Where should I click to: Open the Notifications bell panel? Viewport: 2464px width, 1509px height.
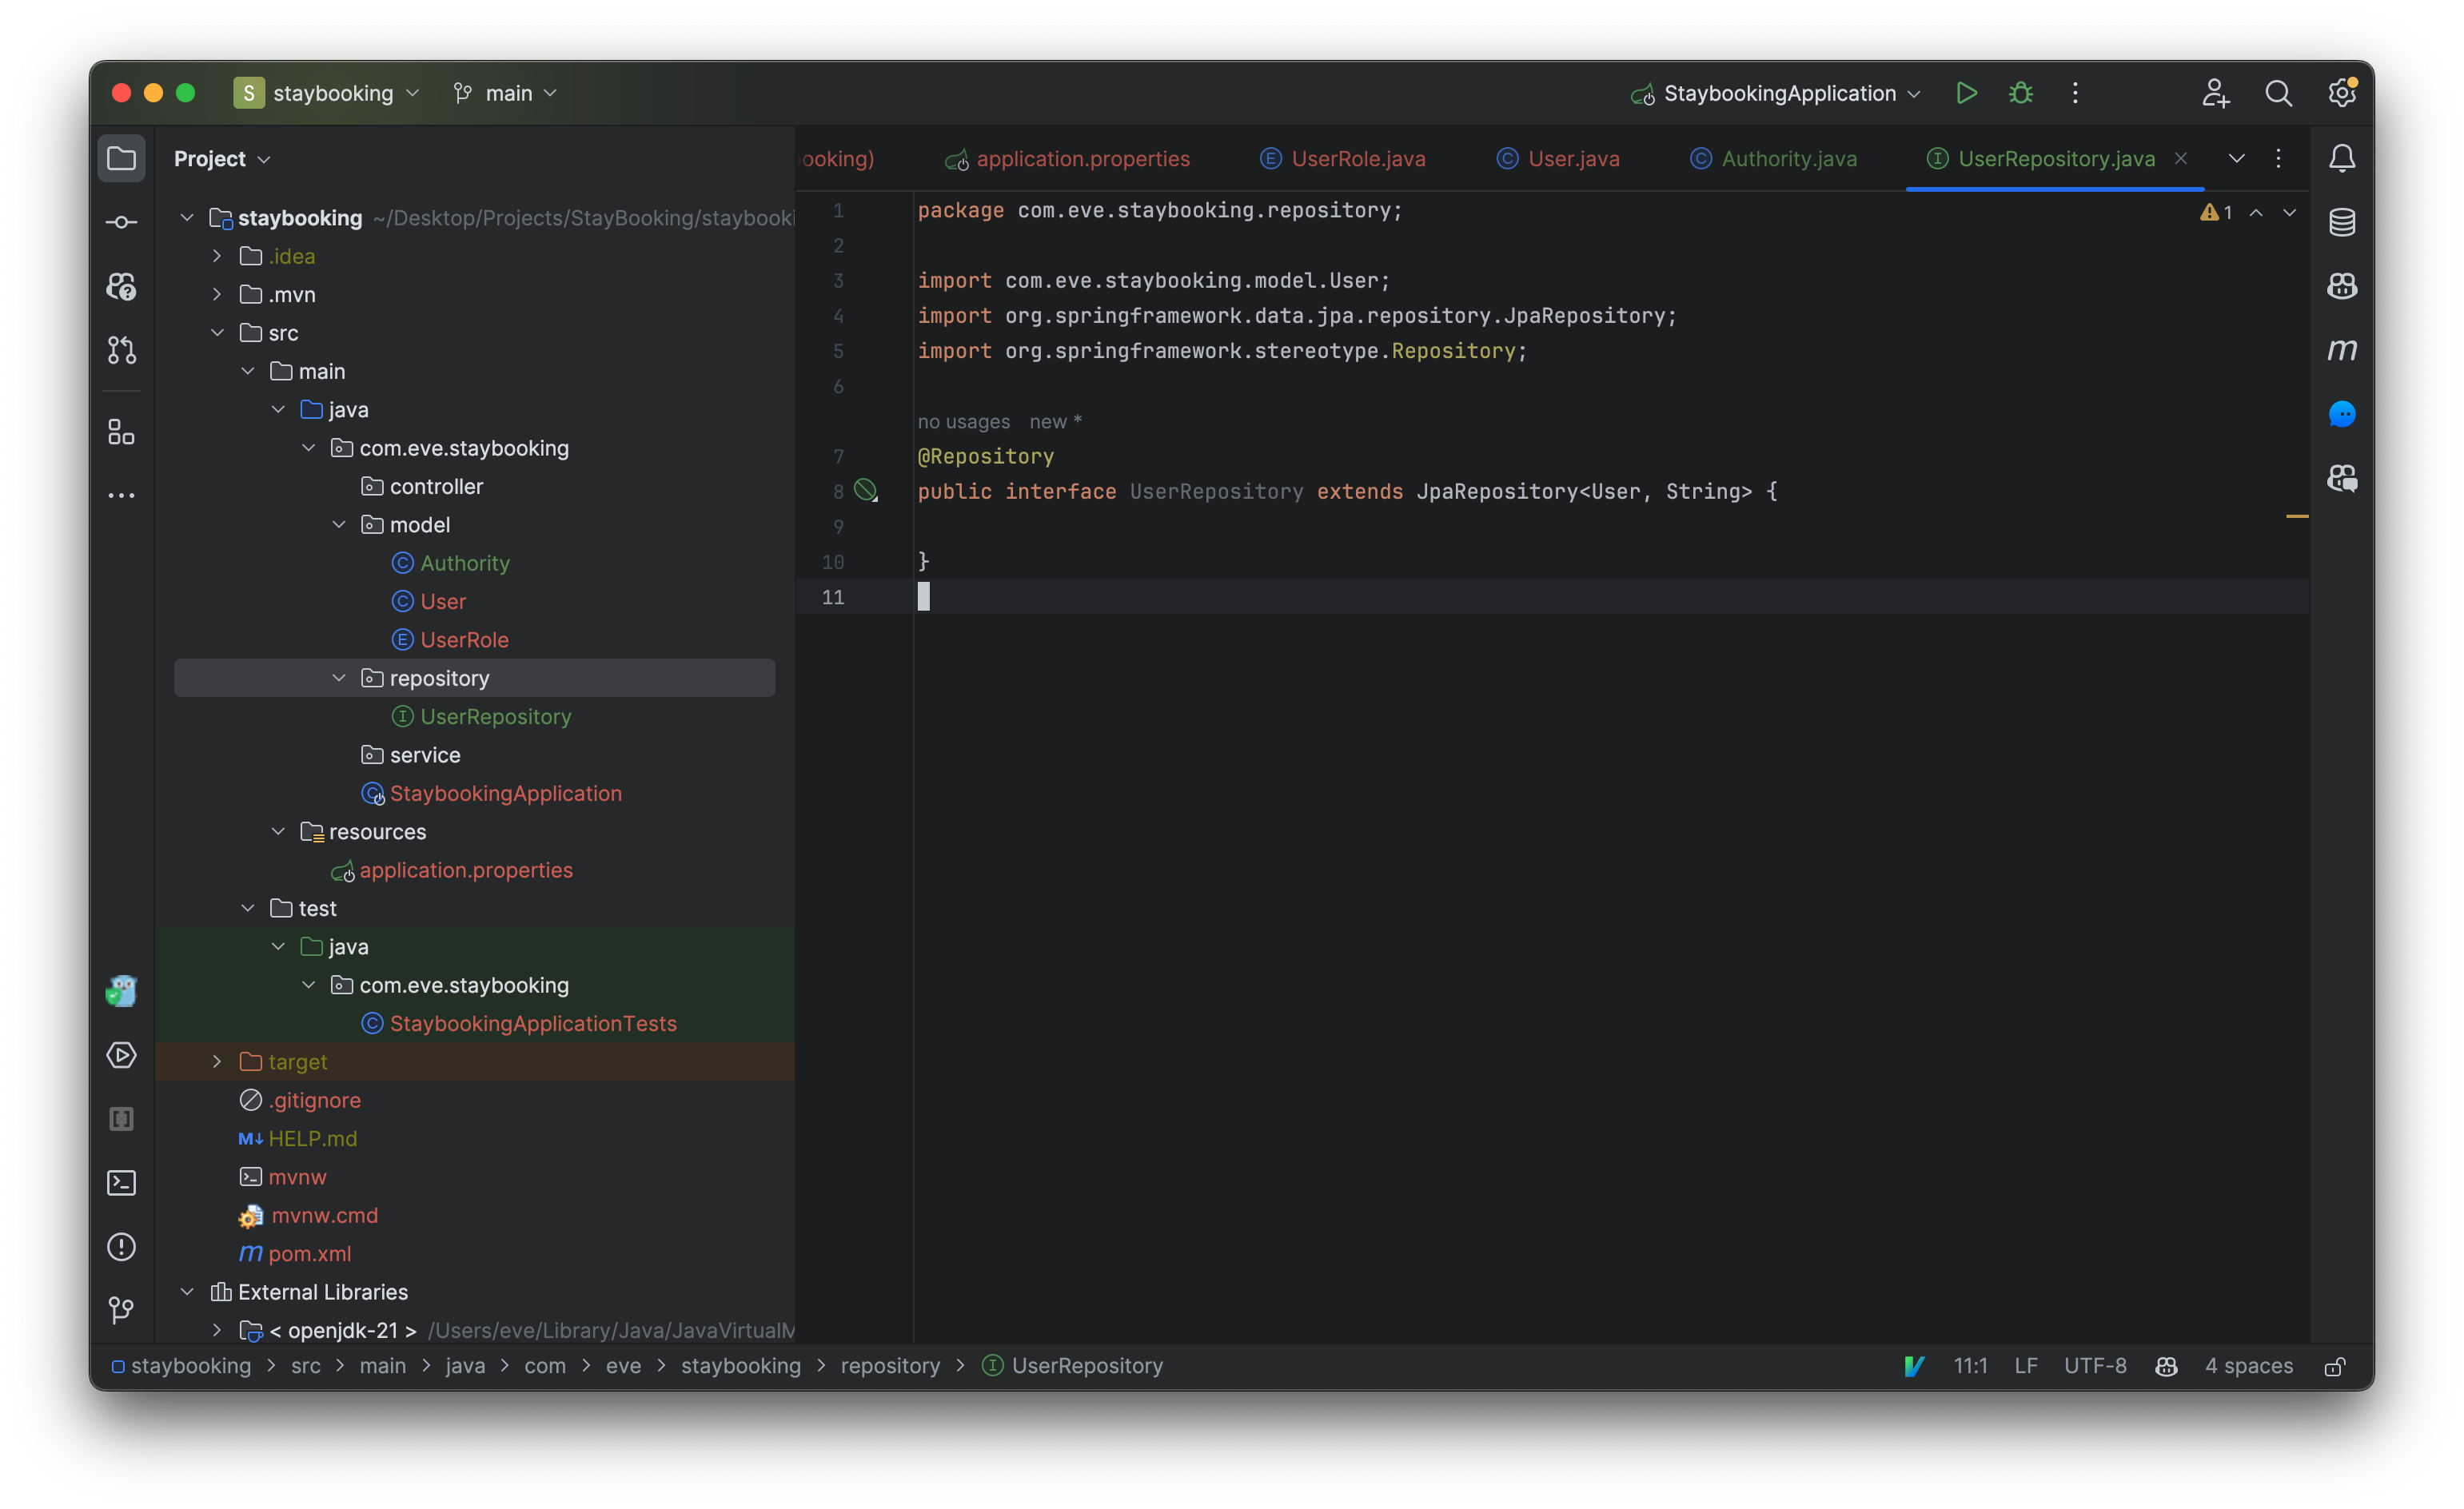[2341, 158]
